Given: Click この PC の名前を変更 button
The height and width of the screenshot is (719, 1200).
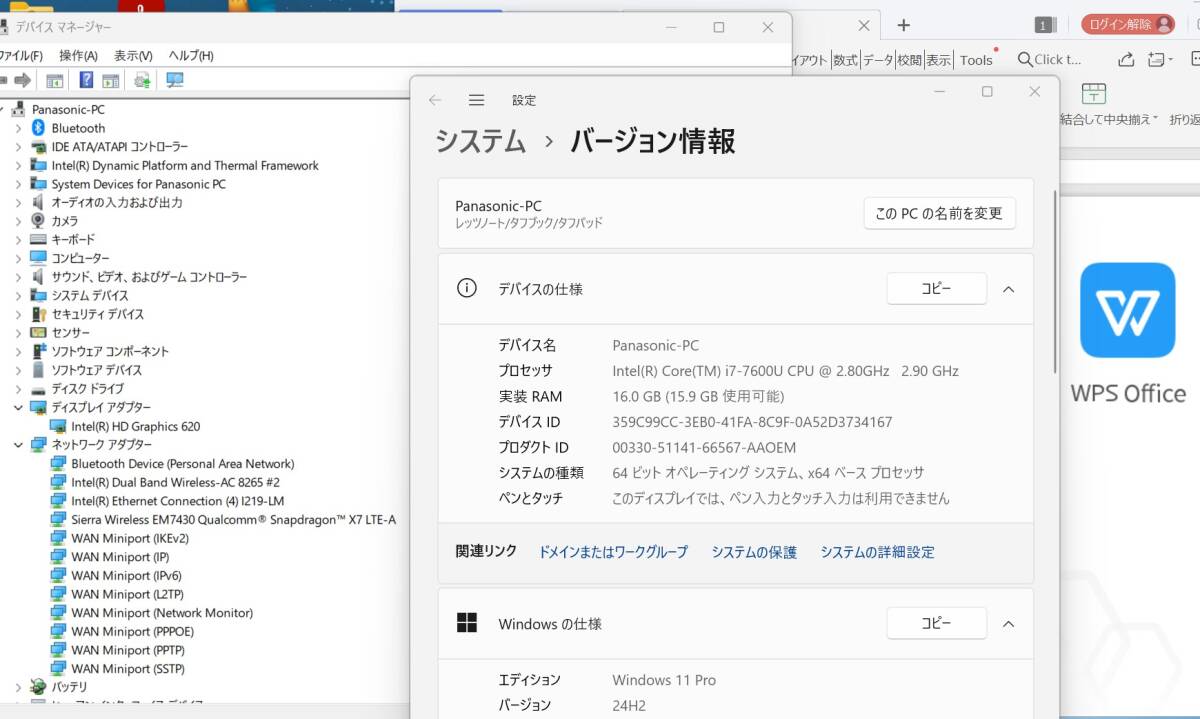Looking at the screenshot, I should [939, 214].
